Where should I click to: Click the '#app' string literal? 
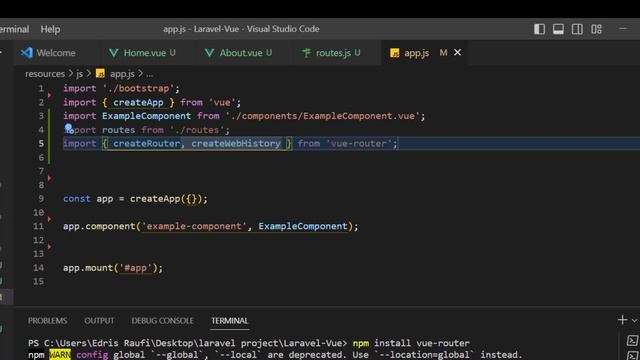136,268
